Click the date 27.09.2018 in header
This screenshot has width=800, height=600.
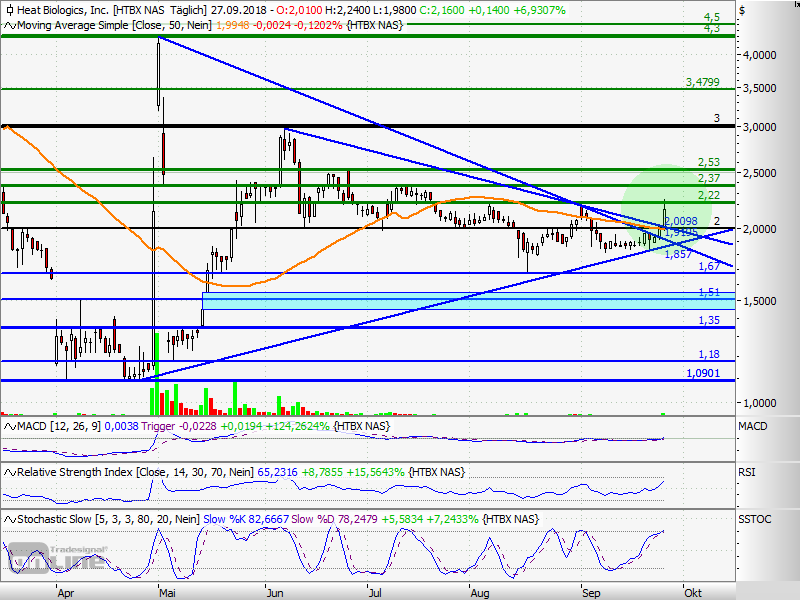point(239,10)
